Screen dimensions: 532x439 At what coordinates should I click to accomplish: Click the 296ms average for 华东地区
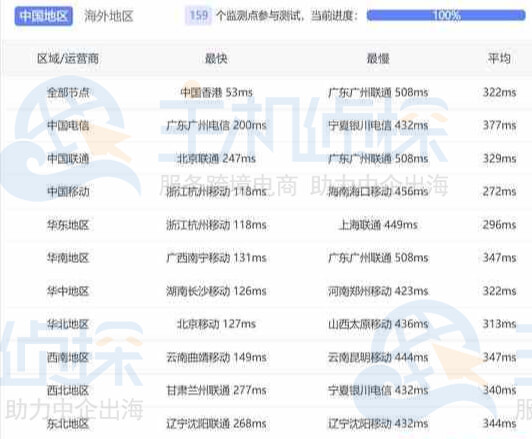click(x=499, y=225)
